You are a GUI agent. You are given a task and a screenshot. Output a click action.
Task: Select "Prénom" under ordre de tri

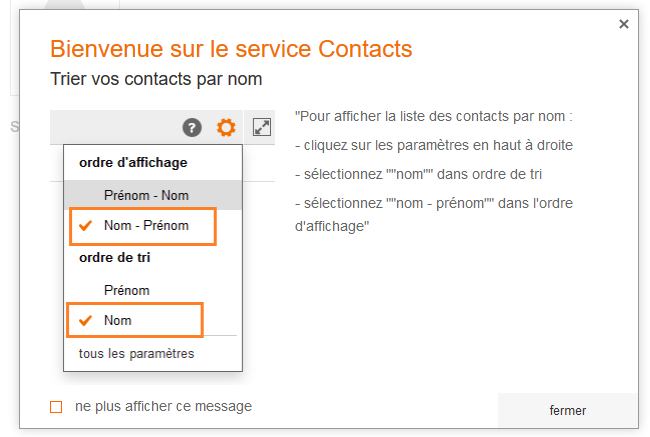pos(126,290)
